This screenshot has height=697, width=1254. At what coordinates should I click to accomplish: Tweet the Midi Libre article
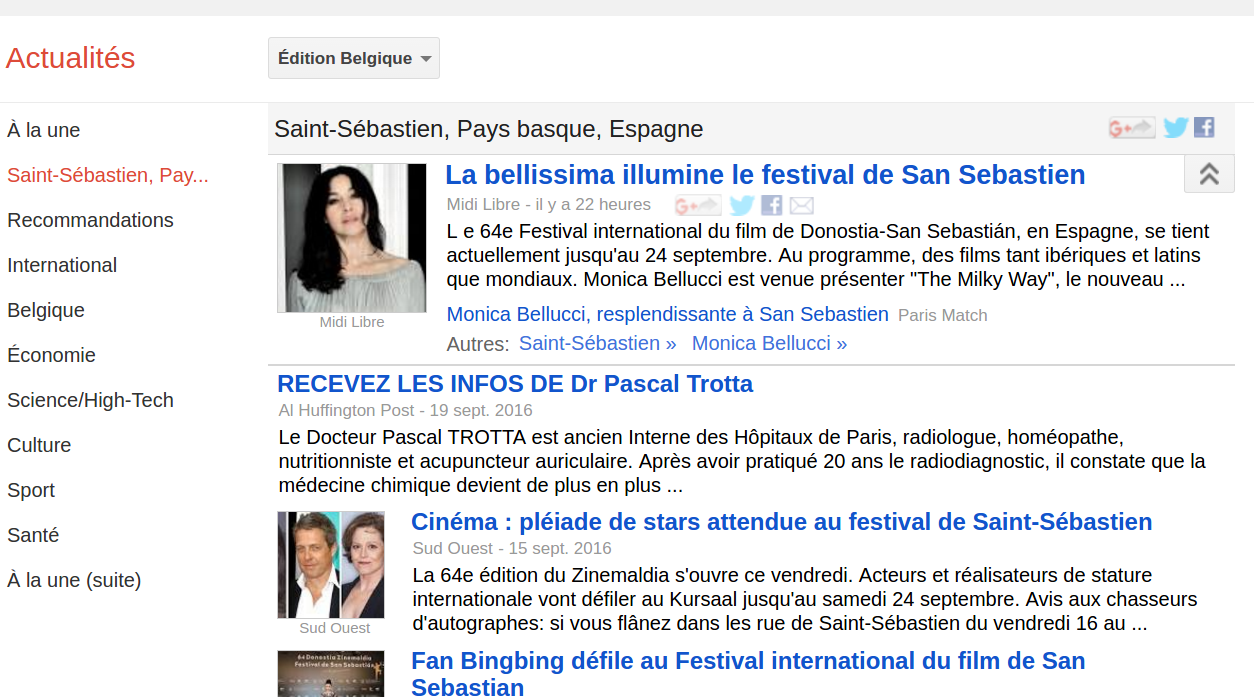tap(741, 206)
